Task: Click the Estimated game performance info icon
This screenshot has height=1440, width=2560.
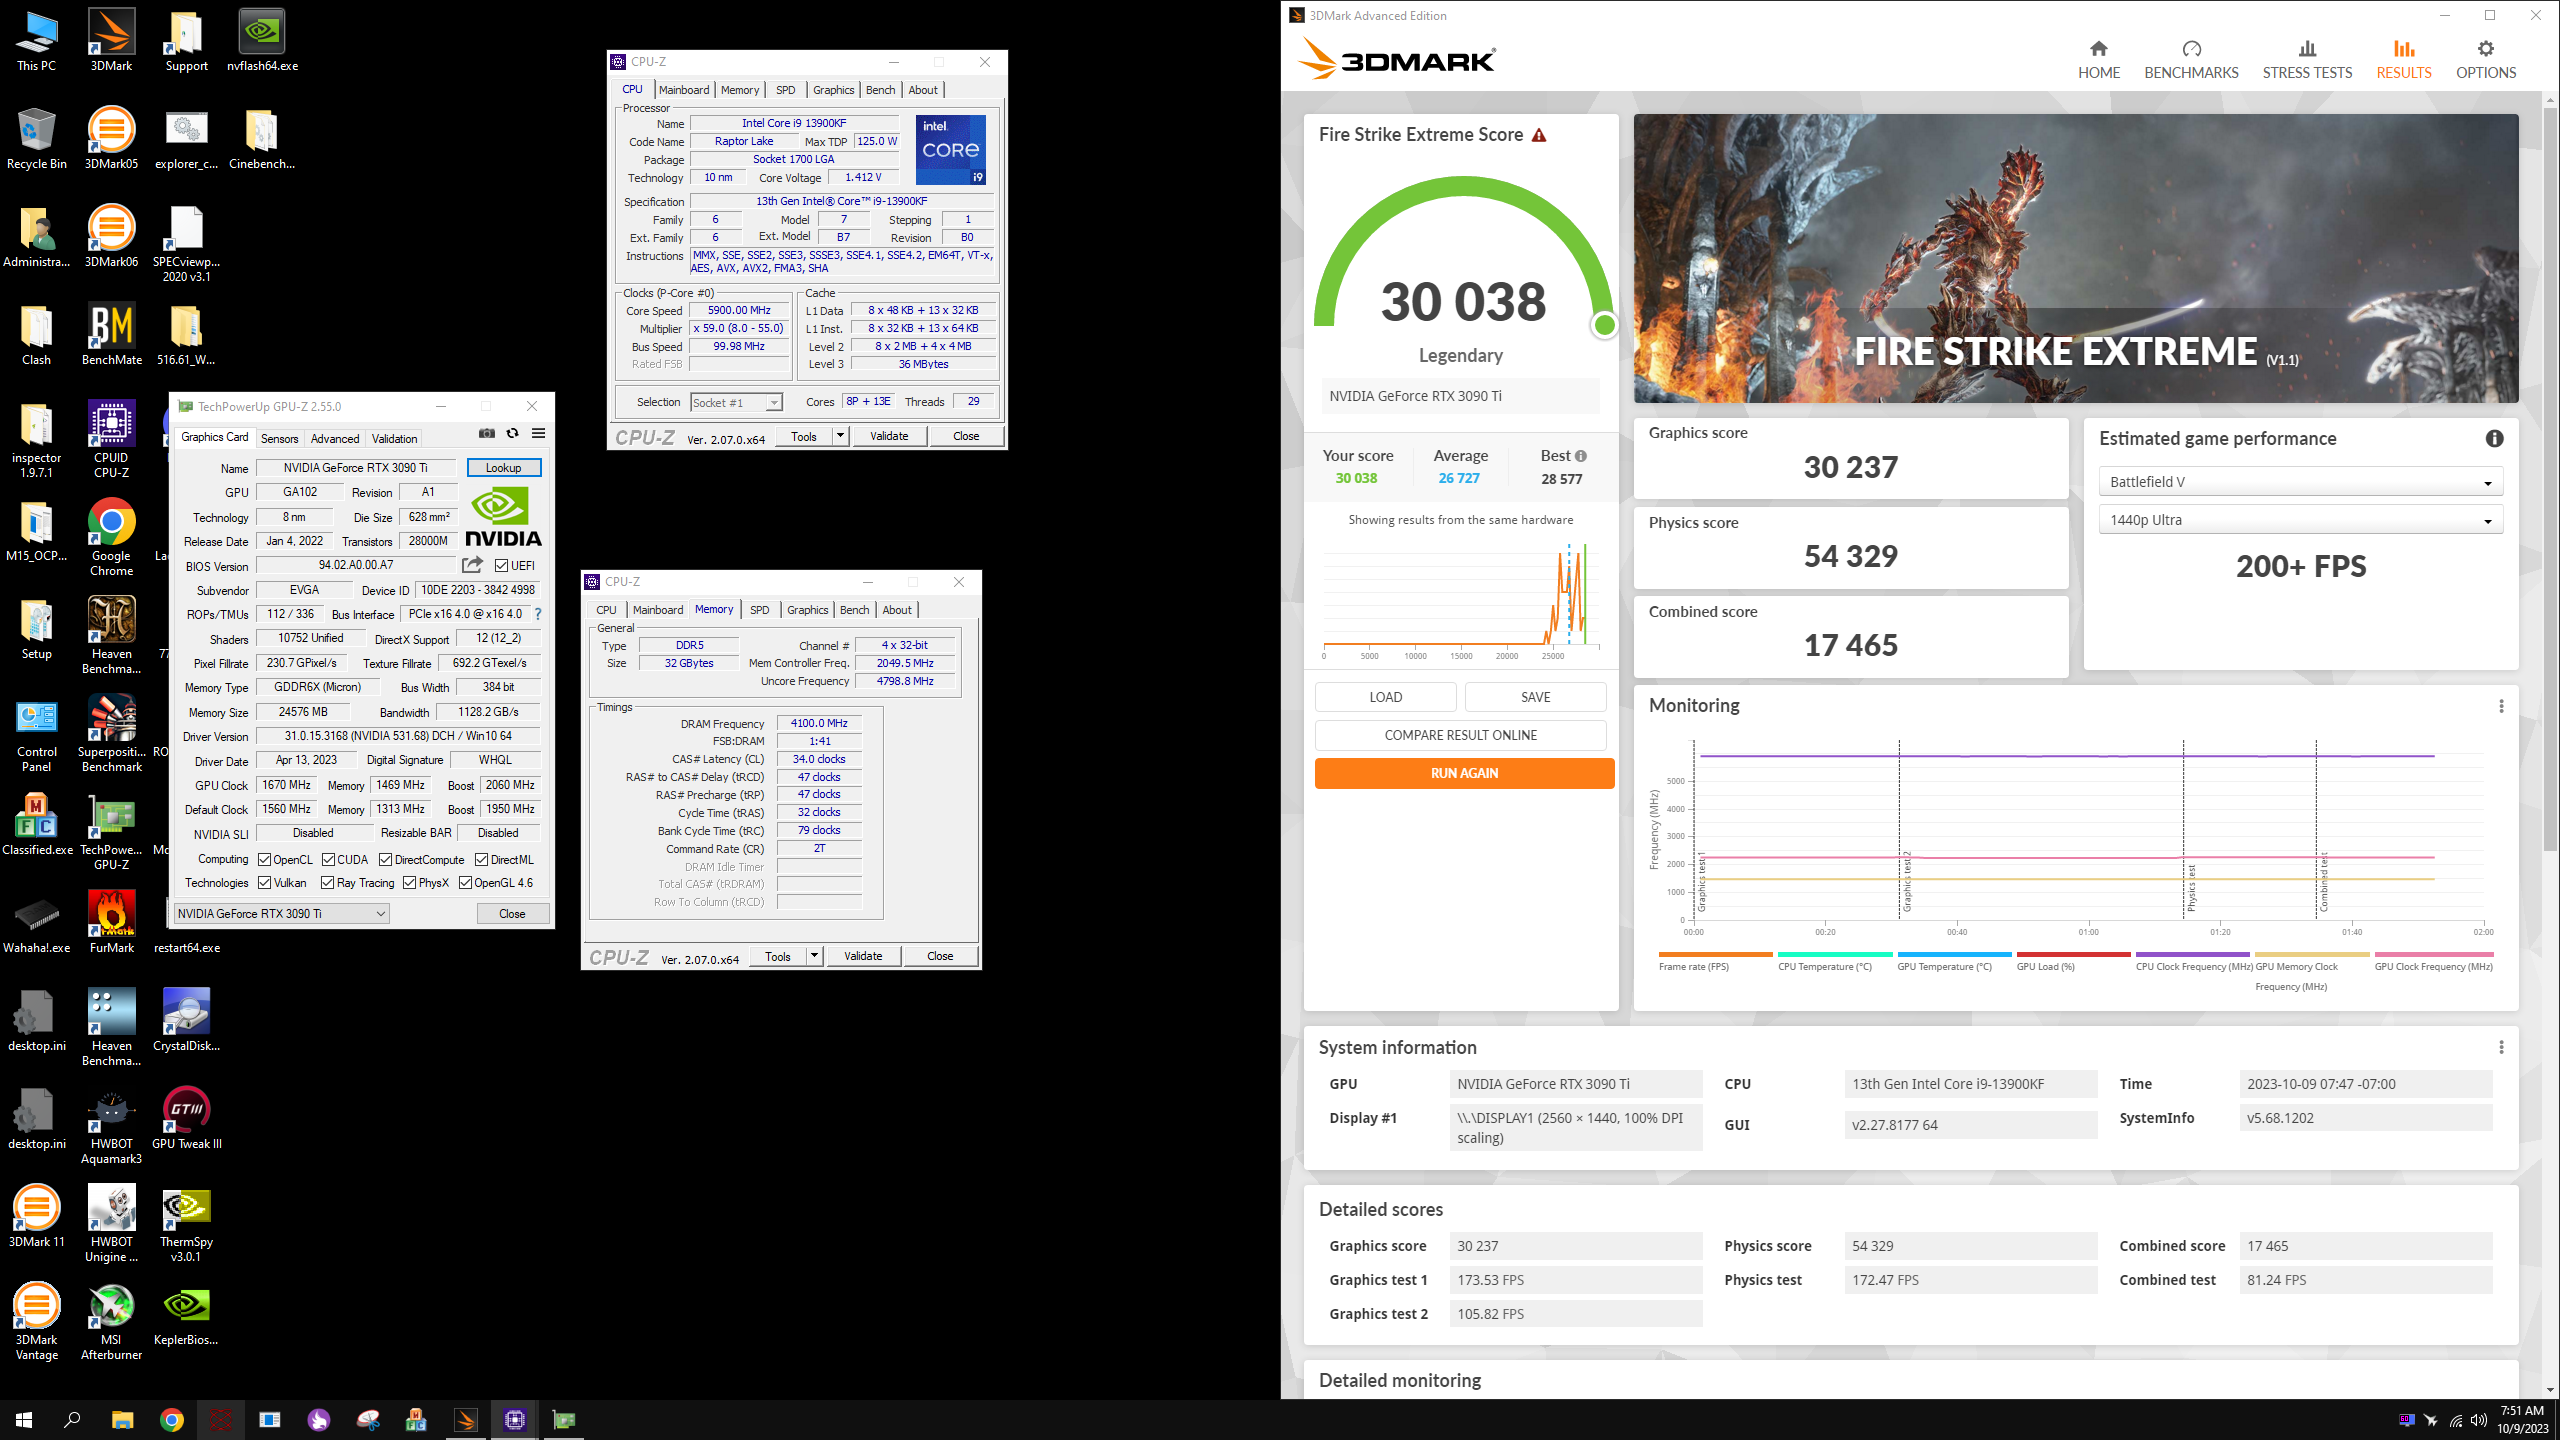Action: pos(2494,438)
